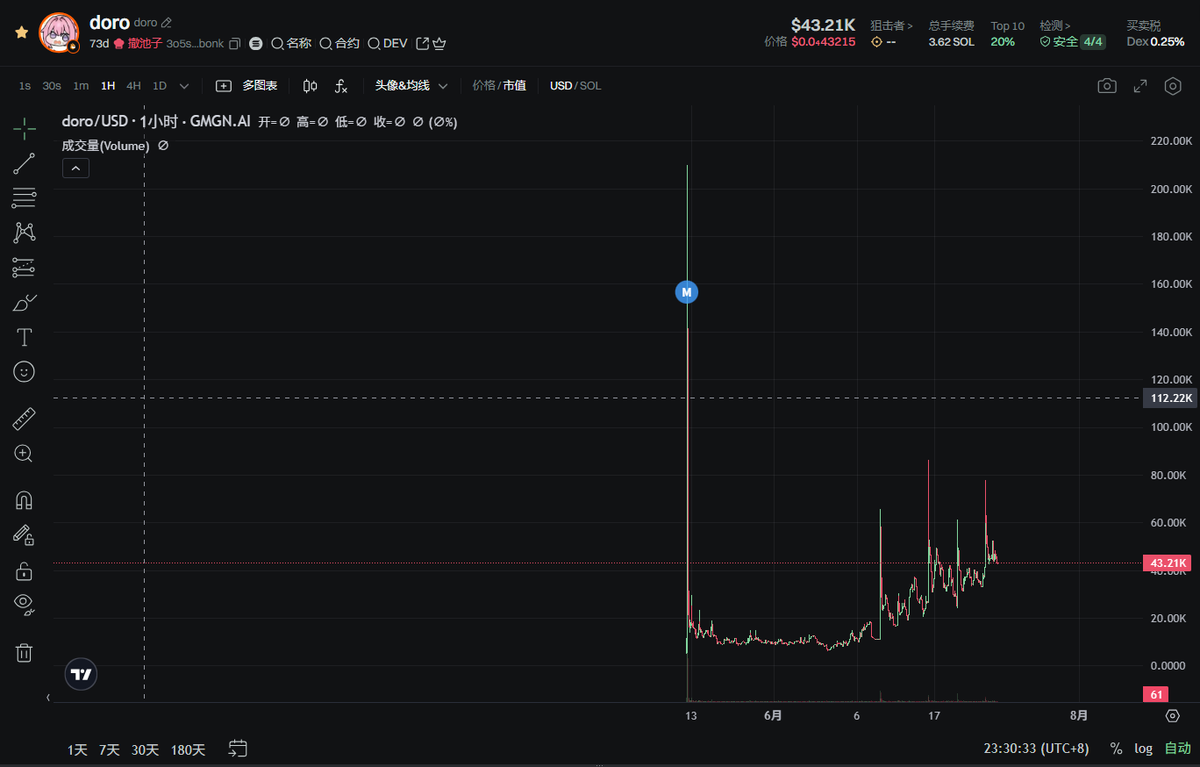
Task: Expand the timeframe dropdown arrow
Action: (184, 86)
